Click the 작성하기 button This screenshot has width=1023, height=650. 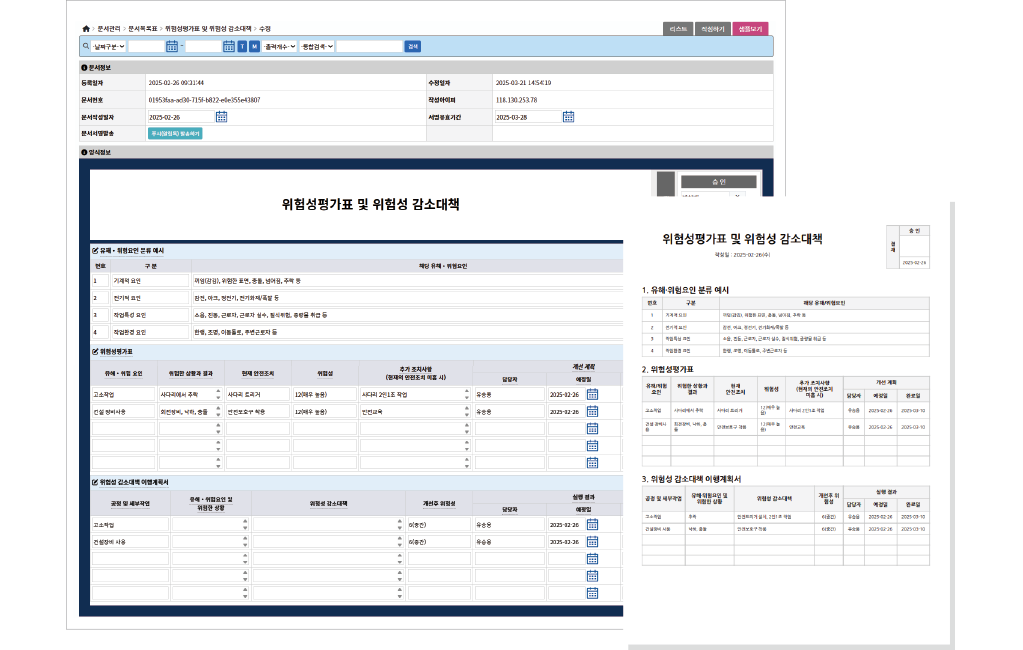coord(712,29)
